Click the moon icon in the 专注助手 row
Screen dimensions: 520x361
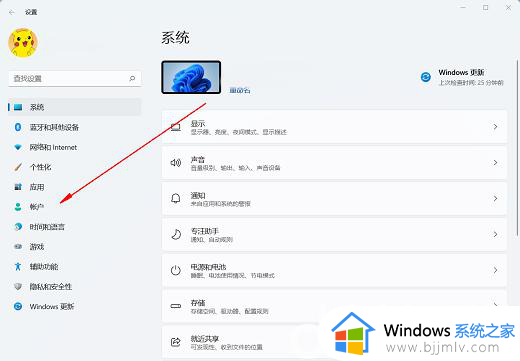click(176, 234)
